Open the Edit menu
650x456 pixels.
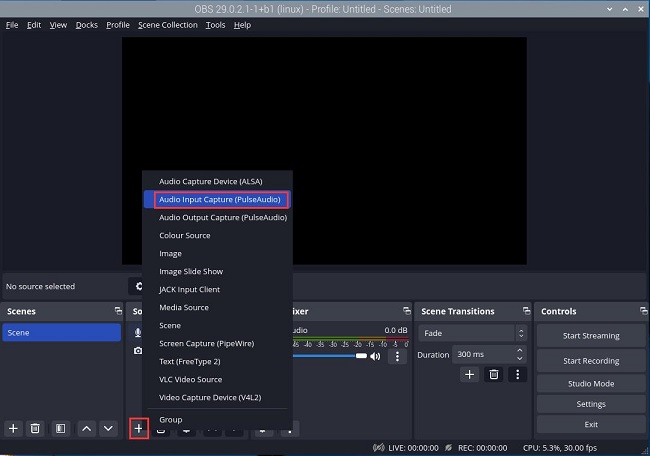tap(34, 25)
